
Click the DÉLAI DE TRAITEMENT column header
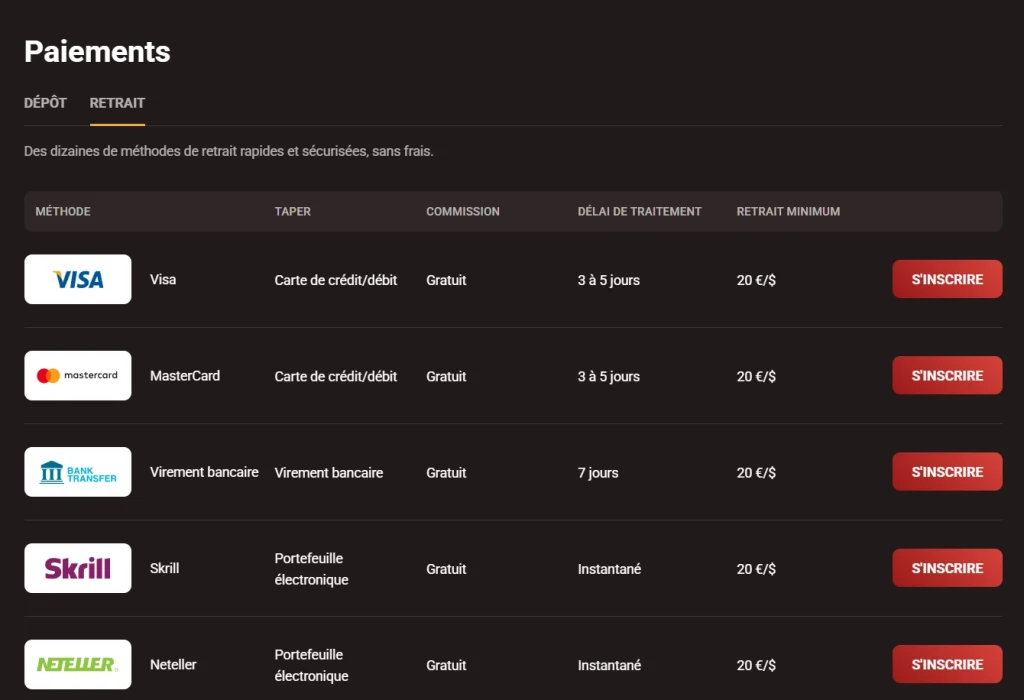point(639,212)
